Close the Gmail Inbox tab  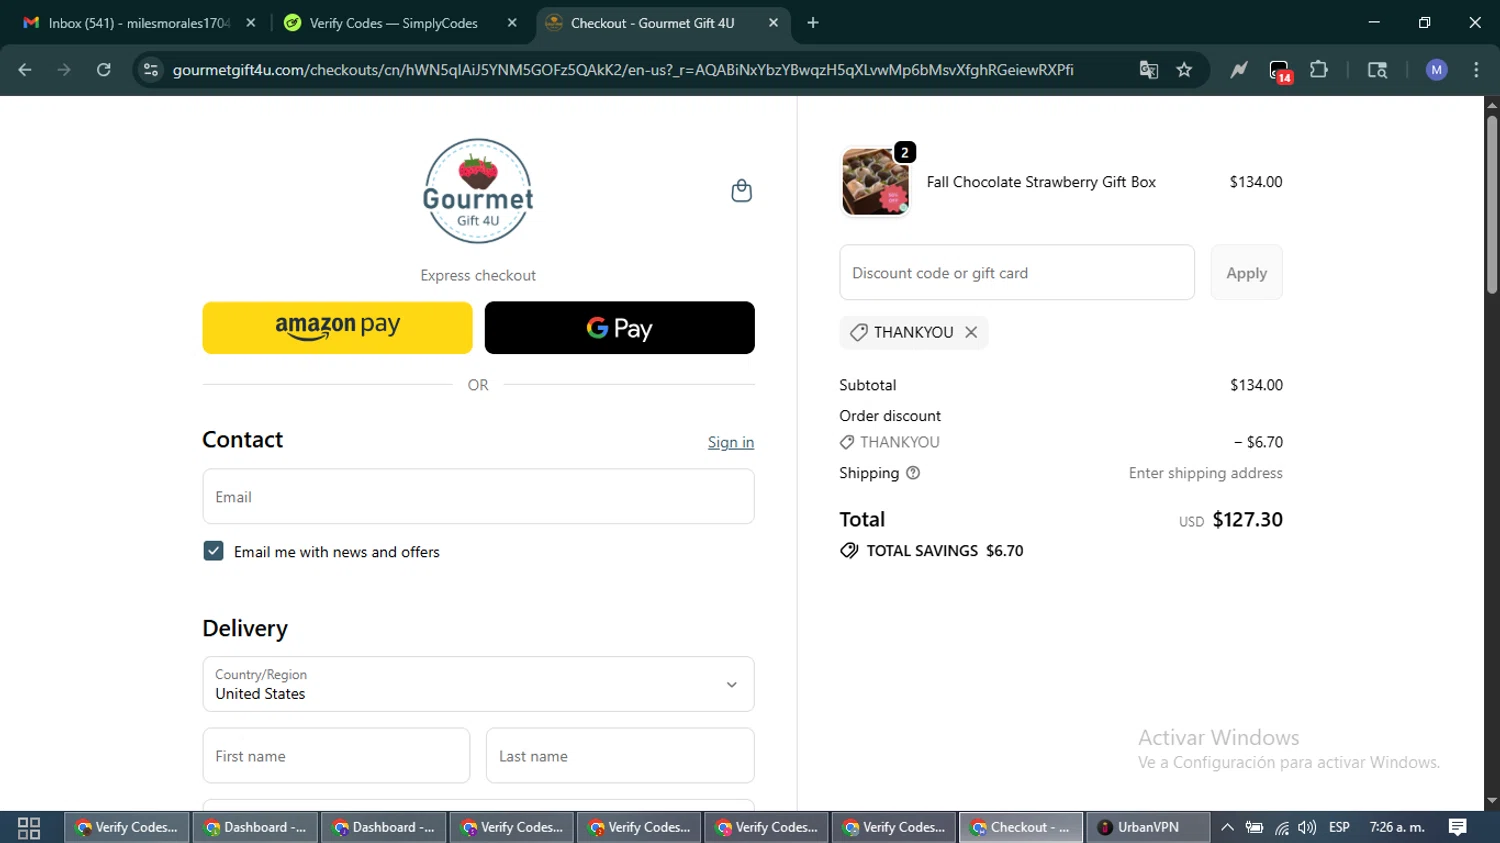coord(251,23)
